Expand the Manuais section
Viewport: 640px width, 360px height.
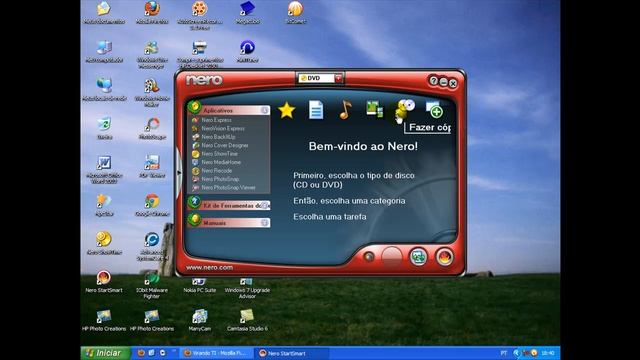pos(264,222)
